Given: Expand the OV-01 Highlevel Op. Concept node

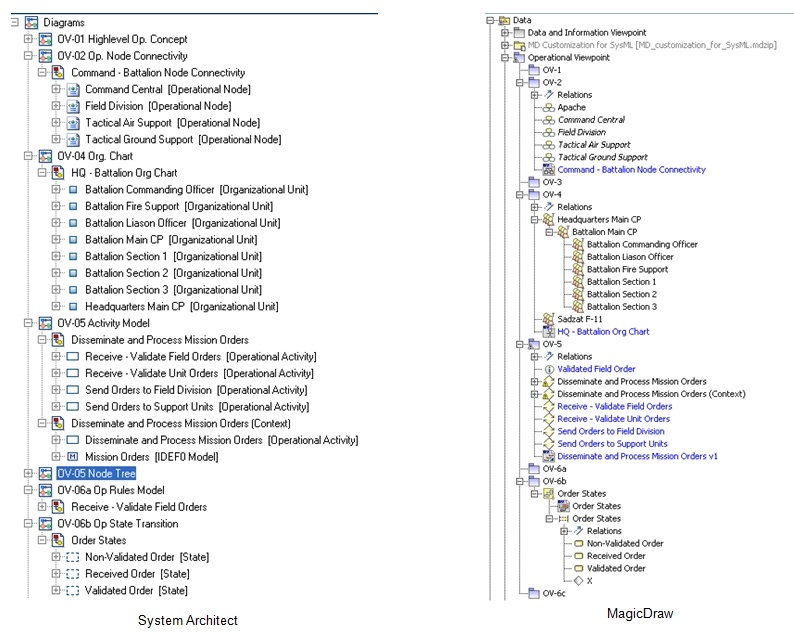Looking at the screenshot, I should pos(28,38).
